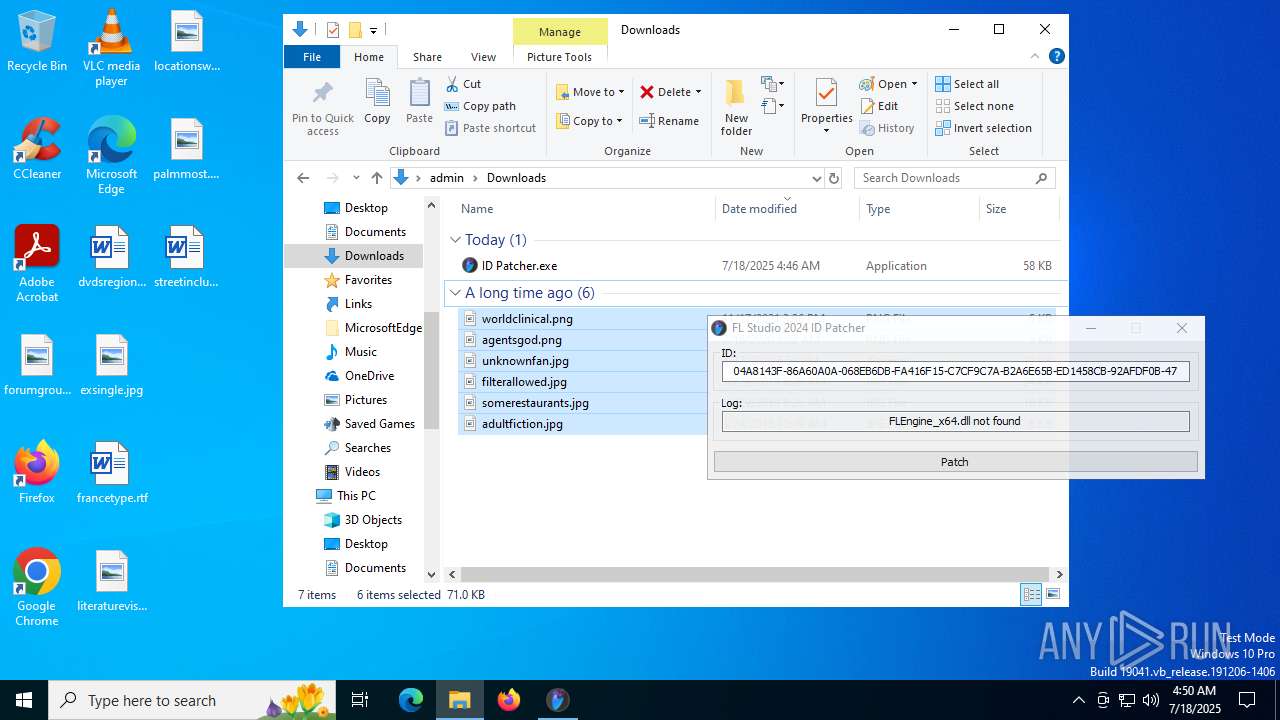Click the Patch button
The width and height of the screenshot is (1280, 720).
pyautogui.click(x=955, y=462)
